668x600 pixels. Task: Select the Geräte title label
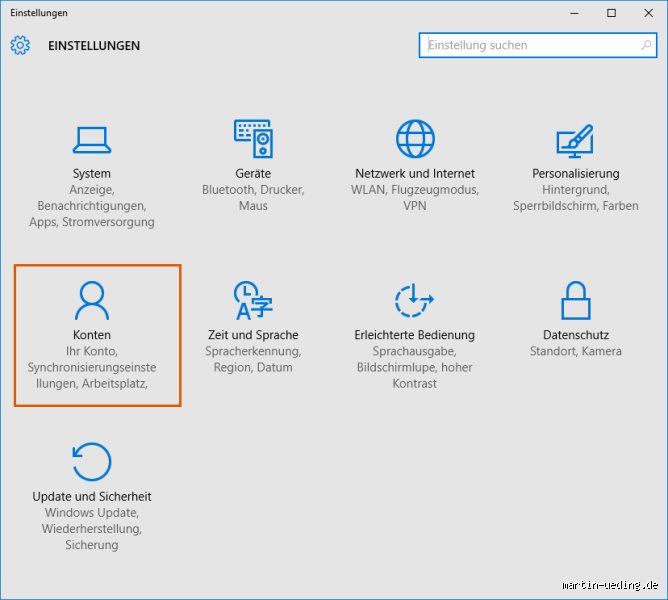pyautogui.click(x=253, y=173)
